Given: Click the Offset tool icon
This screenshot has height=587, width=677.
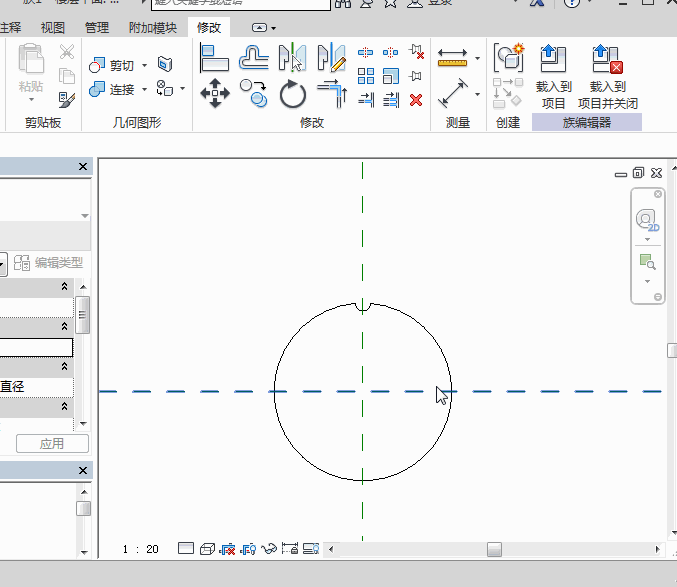Looking at the screenshot, I should pyautogui.click(x=254, y=58).
